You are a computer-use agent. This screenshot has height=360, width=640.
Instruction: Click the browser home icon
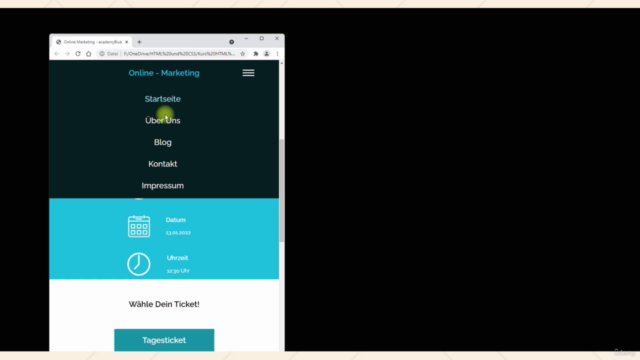coord(89,54)
